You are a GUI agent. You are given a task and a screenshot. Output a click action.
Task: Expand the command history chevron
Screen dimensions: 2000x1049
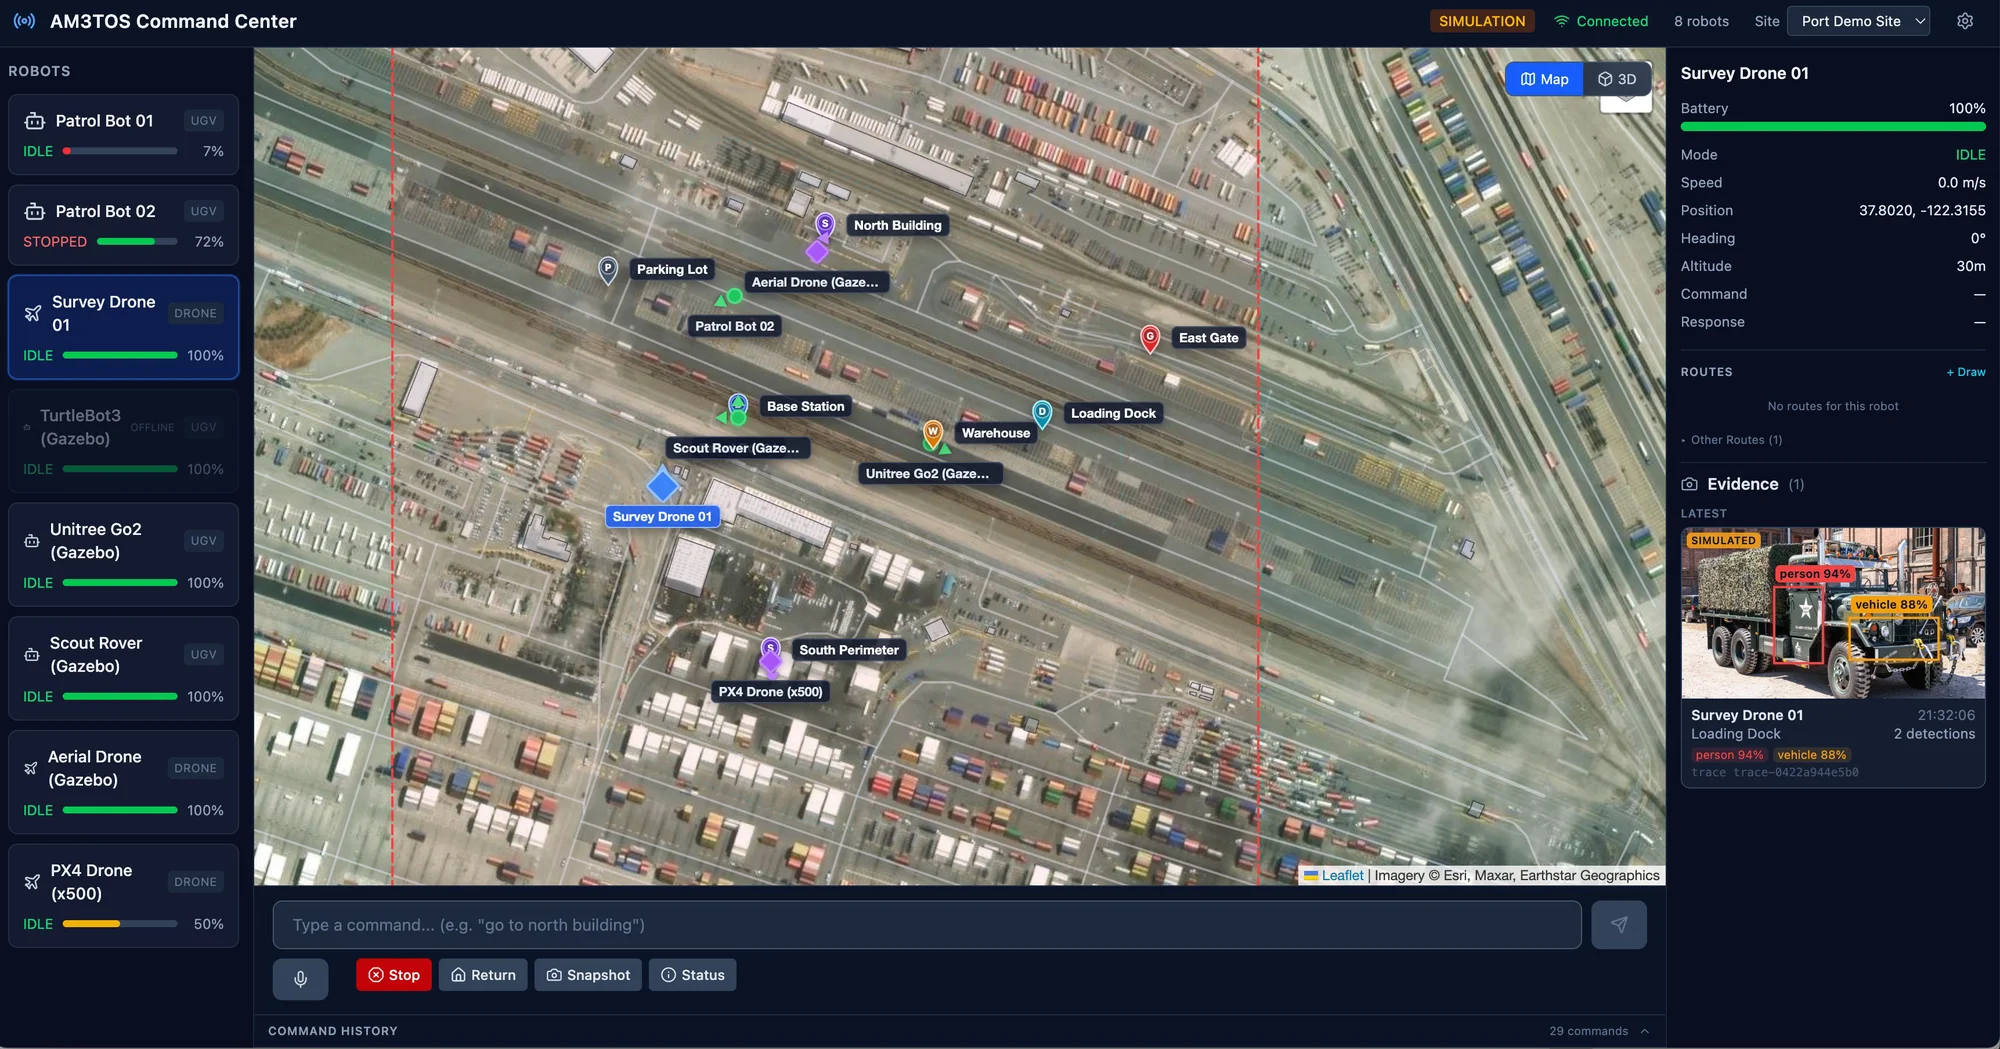(x=1645, y=1031)
